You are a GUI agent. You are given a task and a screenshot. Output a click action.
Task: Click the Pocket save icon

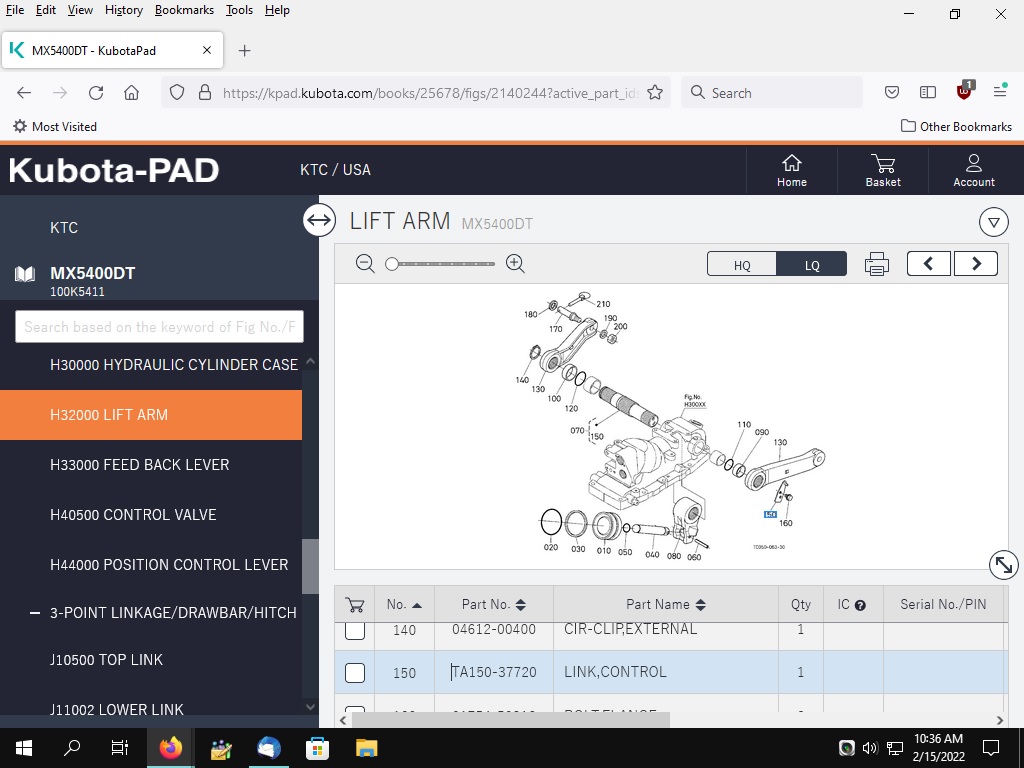(x=891, y=93)
